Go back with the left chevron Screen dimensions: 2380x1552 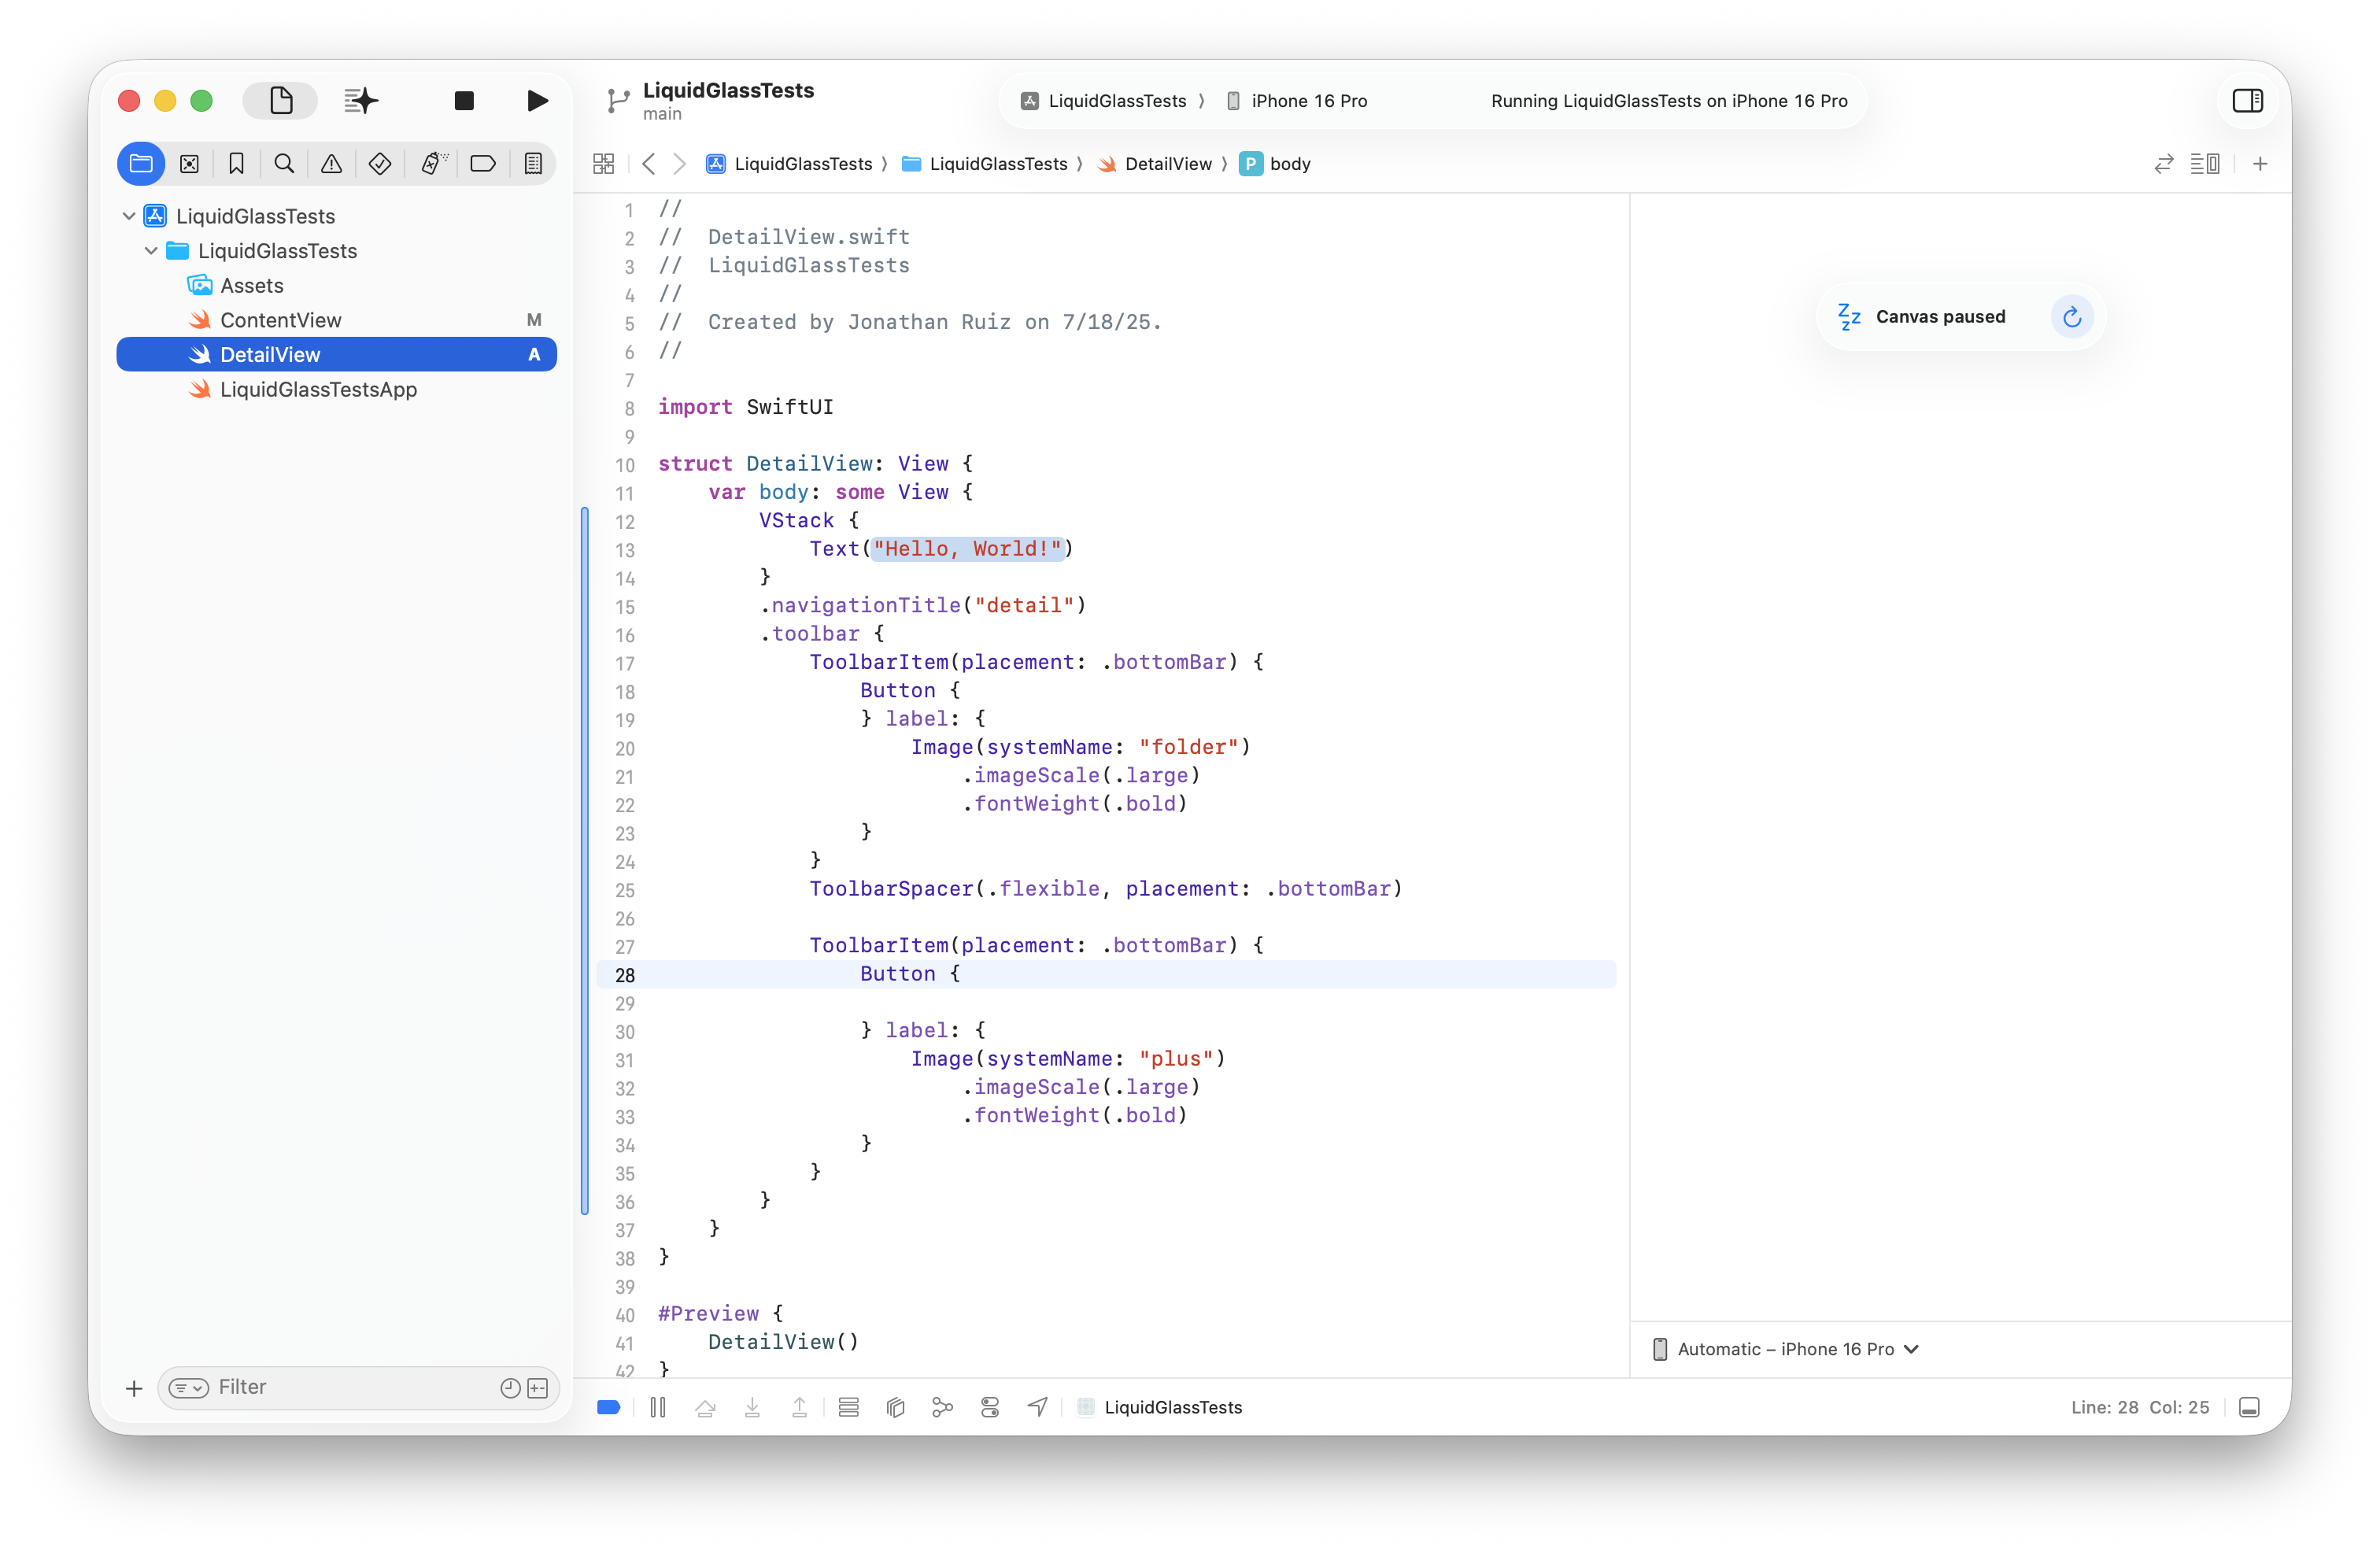click(x=649, y=164)
